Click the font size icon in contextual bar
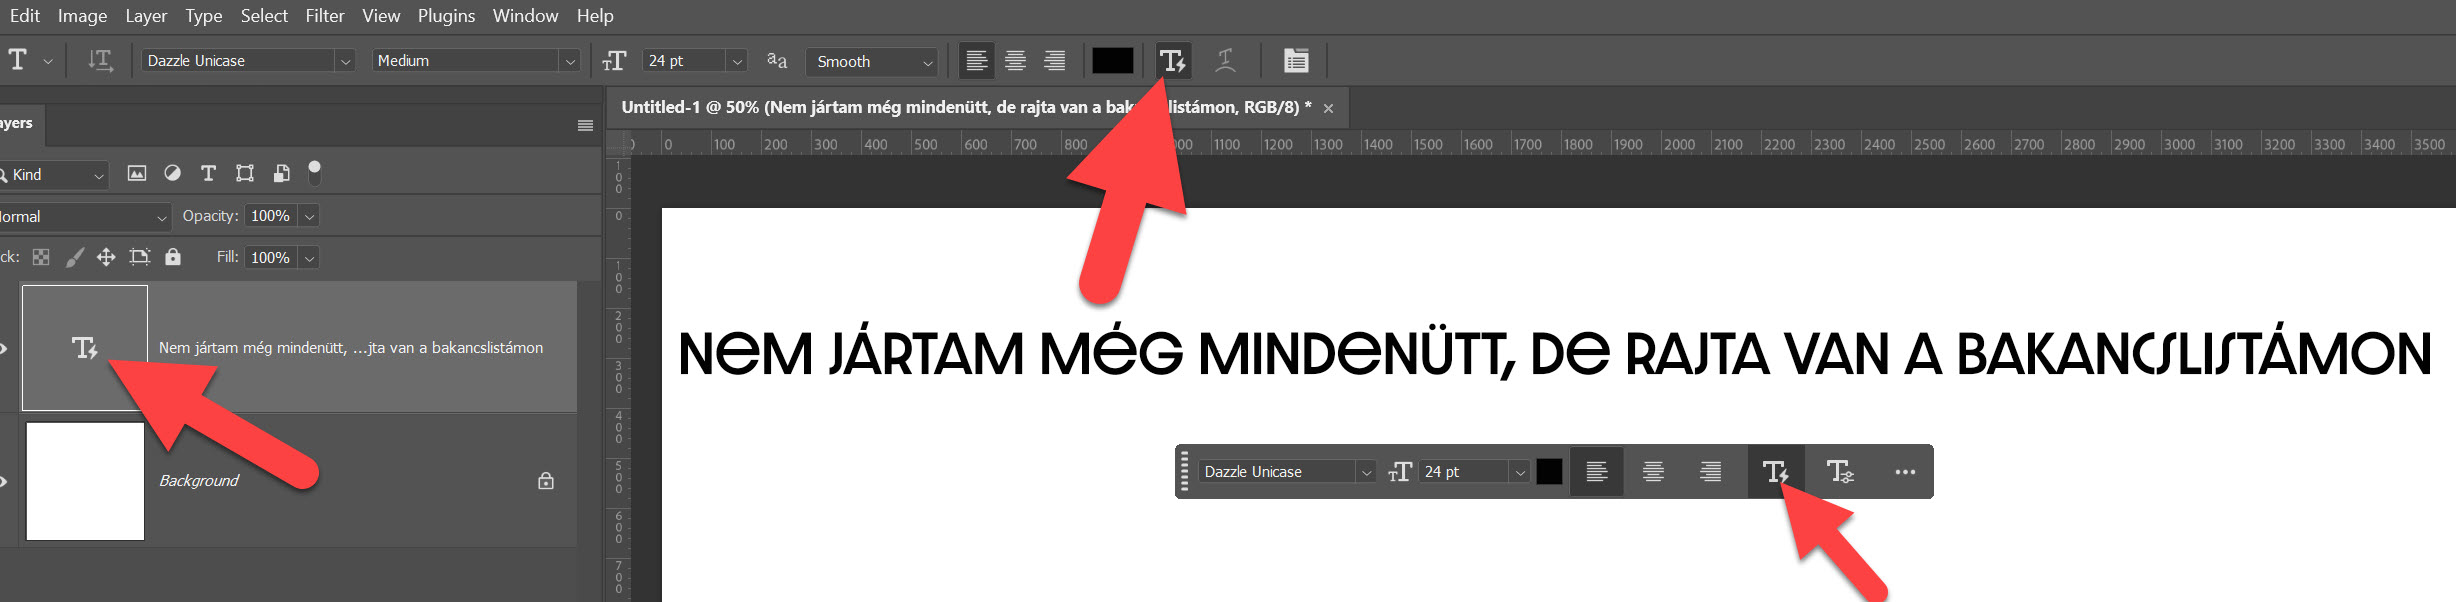This screenshot has width=2456, height=602. (1400, 472)
